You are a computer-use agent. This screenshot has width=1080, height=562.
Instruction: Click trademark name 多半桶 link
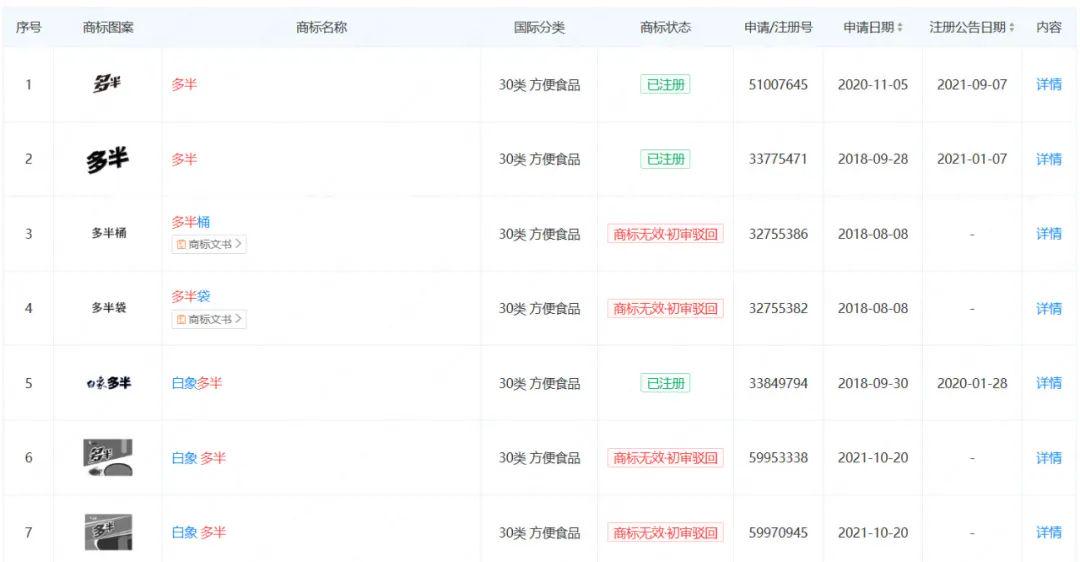(x=191, y=222)
